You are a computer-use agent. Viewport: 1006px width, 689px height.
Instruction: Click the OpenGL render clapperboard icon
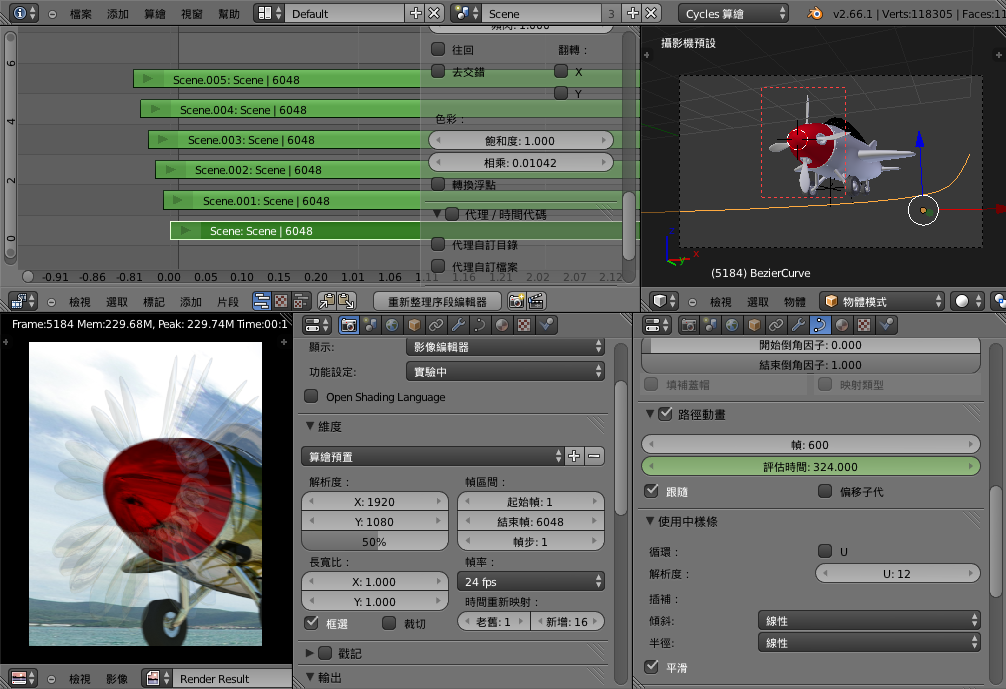[537, 301]
